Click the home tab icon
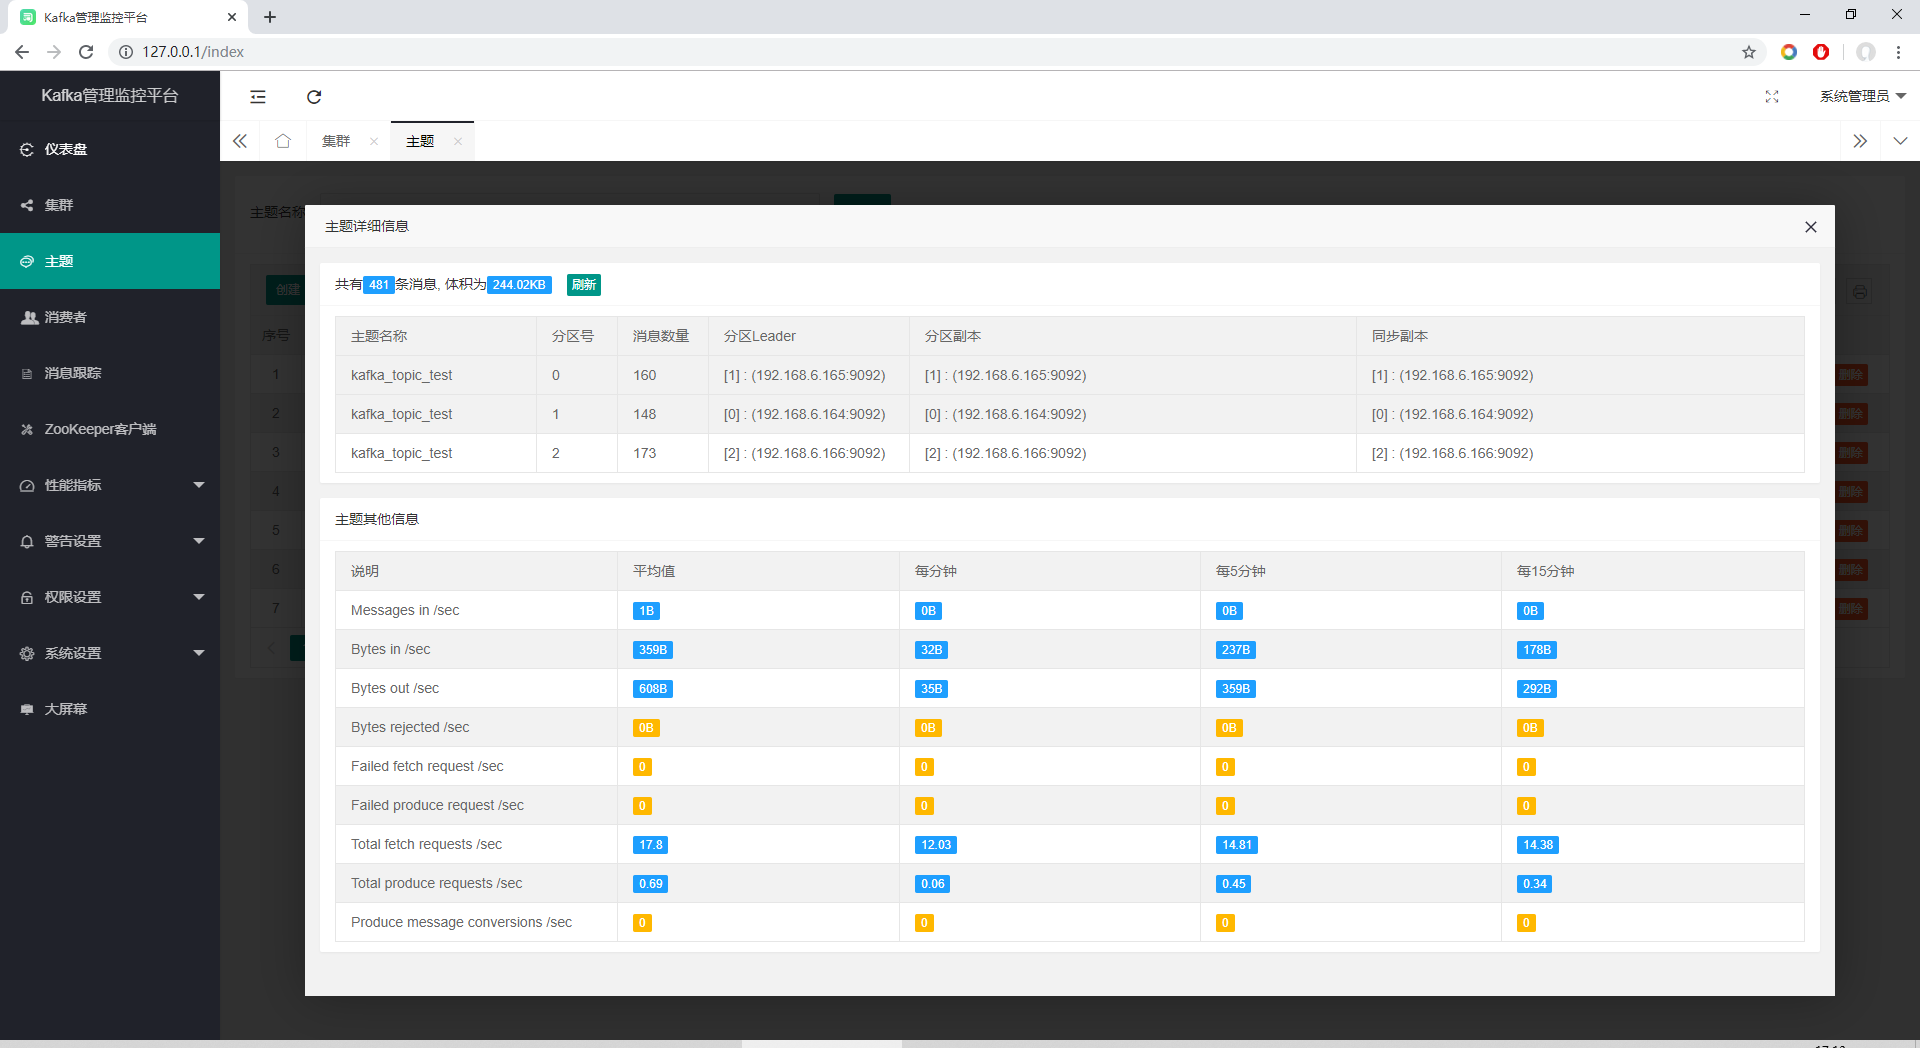The width and height of the screenshot is (1920, 1048). (283, 141)
